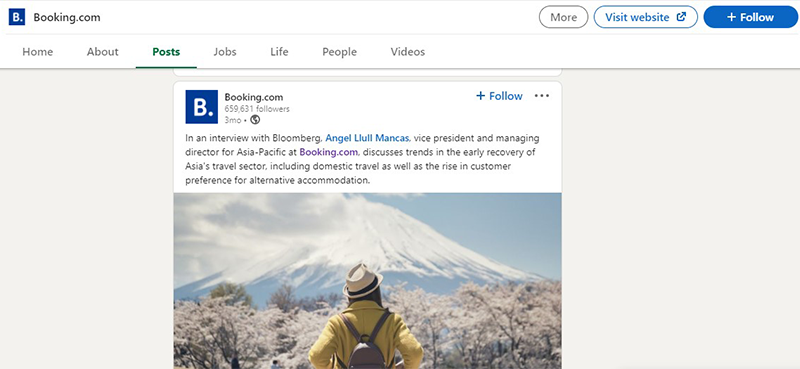Click the purple Booking.com link in post text
Viewport: 800px width, 369px height.
pyautogui.click(x=329, y=152)
